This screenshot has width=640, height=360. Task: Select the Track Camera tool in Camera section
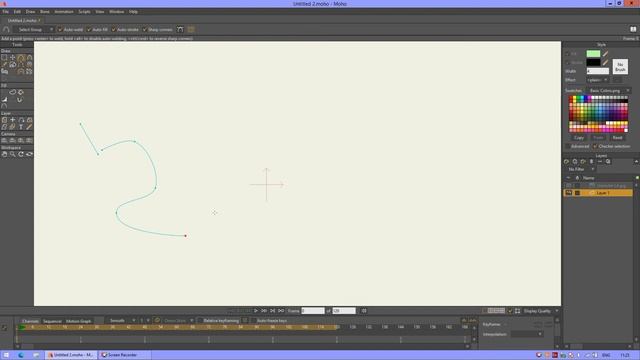coord(4,140)
